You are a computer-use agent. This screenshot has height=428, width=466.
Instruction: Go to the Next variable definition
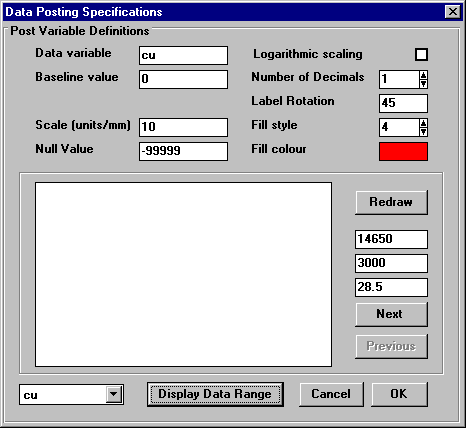[x=391, y=314]
